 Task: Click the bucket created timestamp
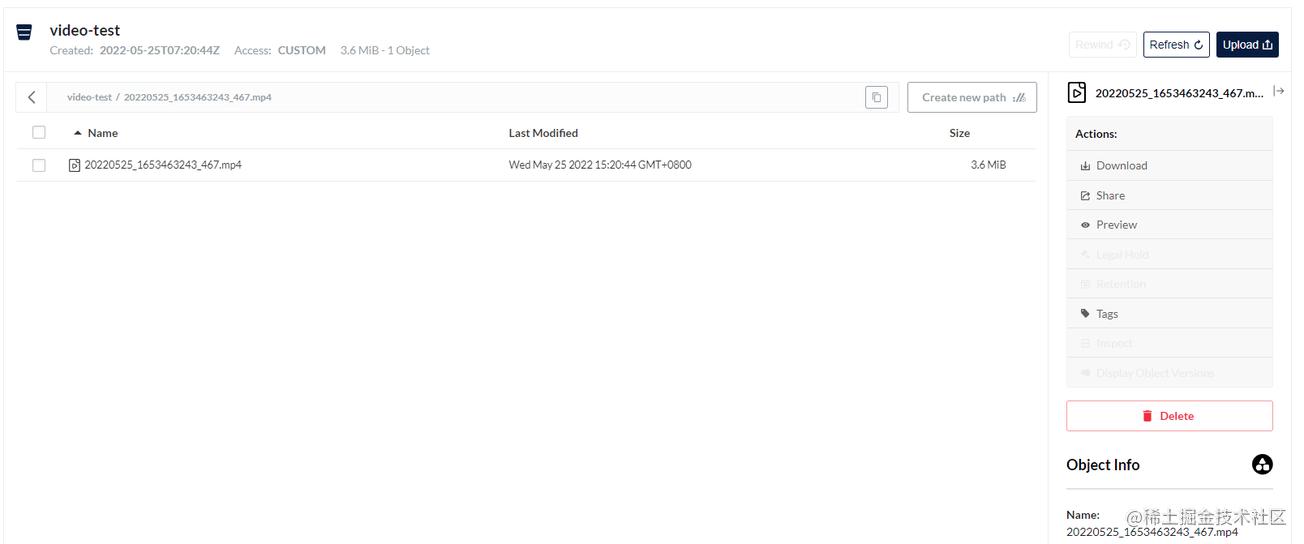tap(159, 50)
